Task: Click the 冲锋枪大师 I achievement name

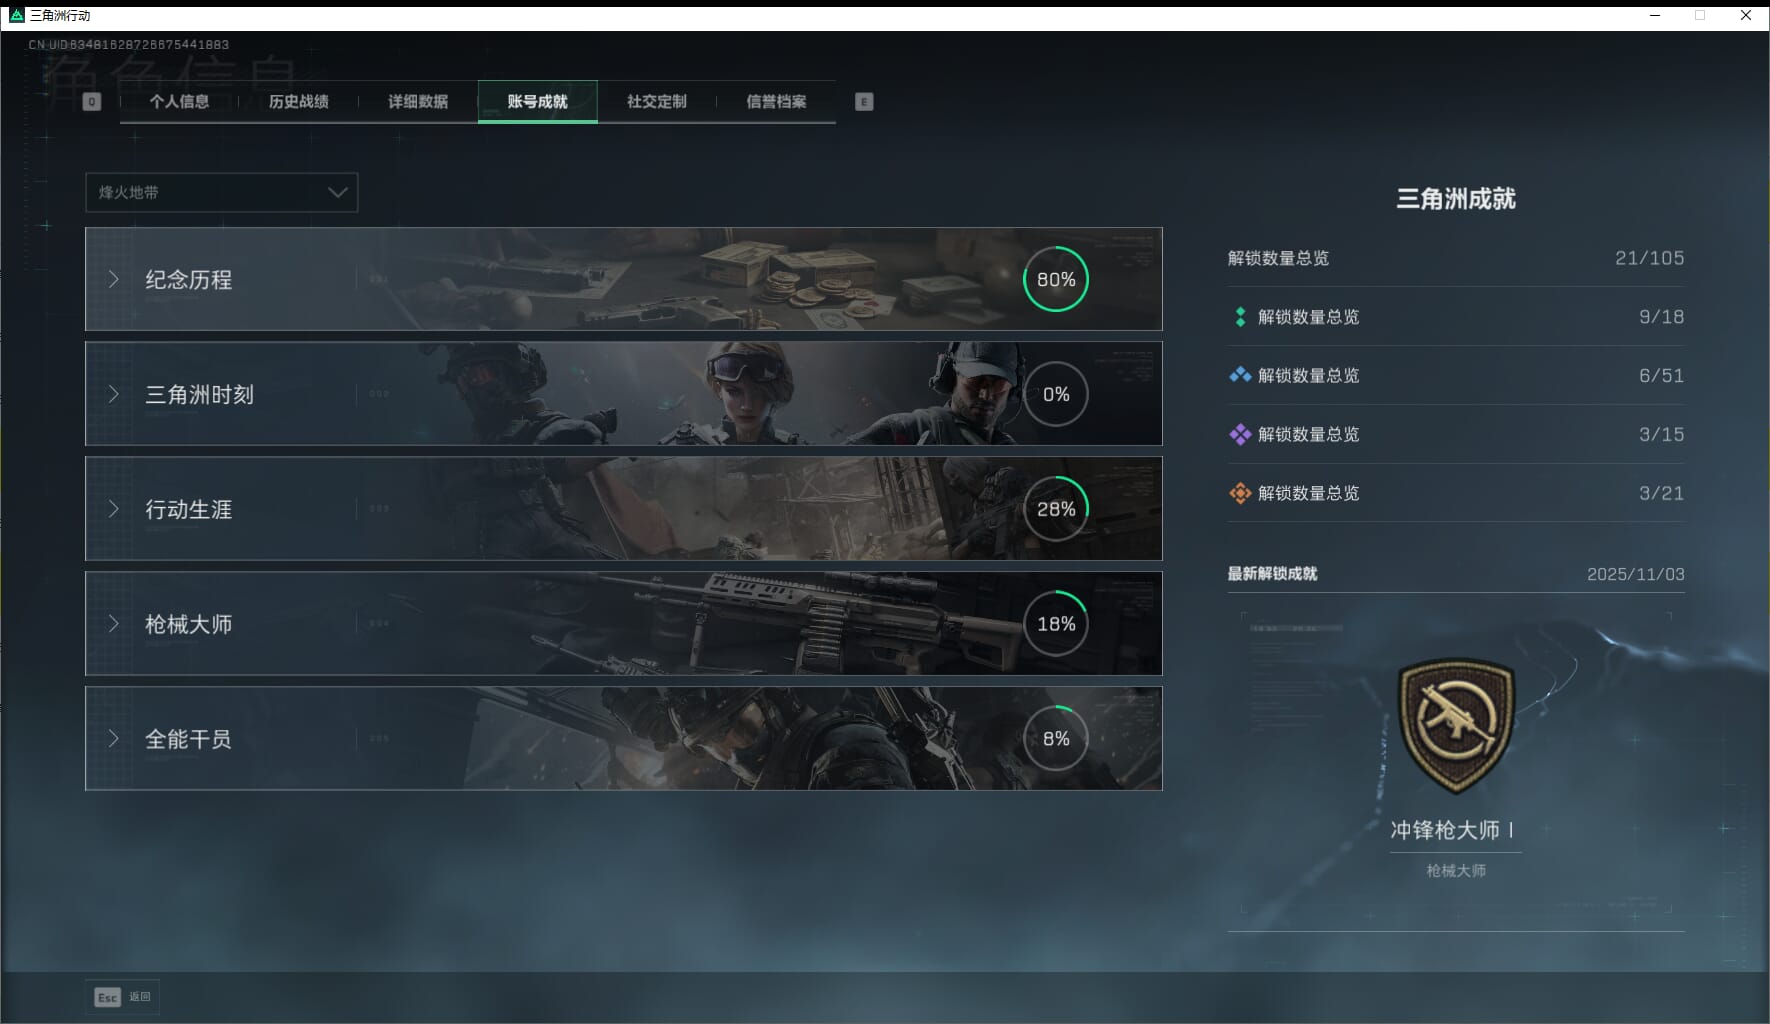Action: coord(1452,830)
